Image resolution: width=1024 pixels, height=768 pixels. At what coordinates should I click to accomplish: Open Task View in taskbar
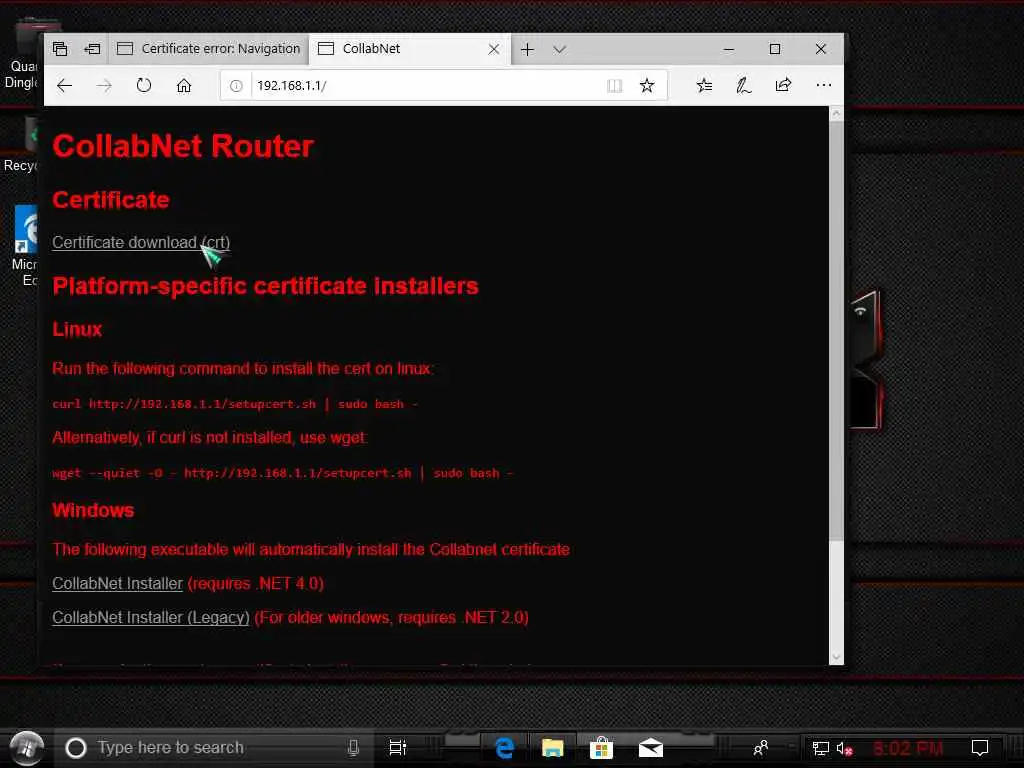pos(397,748)
